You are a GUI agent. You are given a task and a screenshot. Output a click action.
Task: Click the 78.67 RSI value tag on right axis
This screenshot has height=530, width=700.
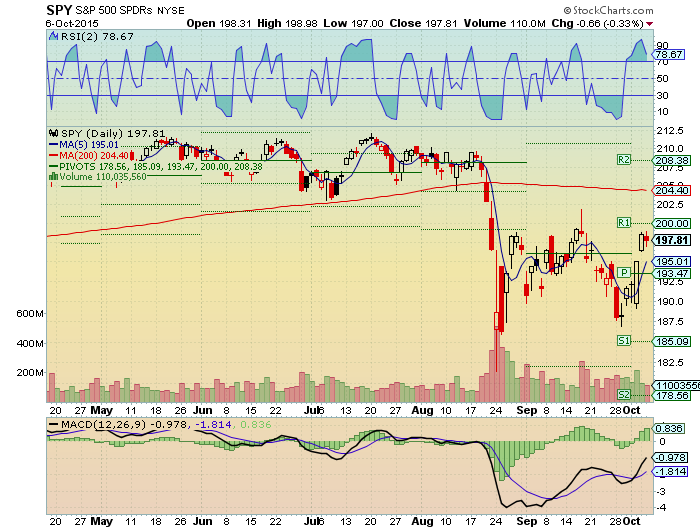[668, 54]
